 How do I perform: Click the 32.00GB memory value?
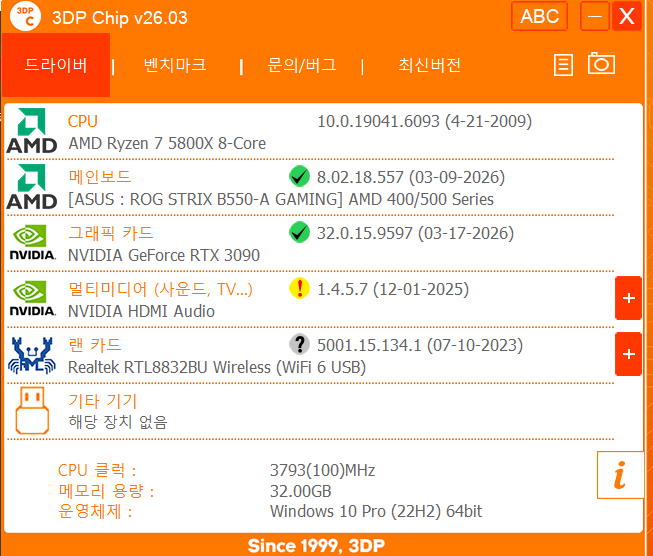(x=300, y=491)
